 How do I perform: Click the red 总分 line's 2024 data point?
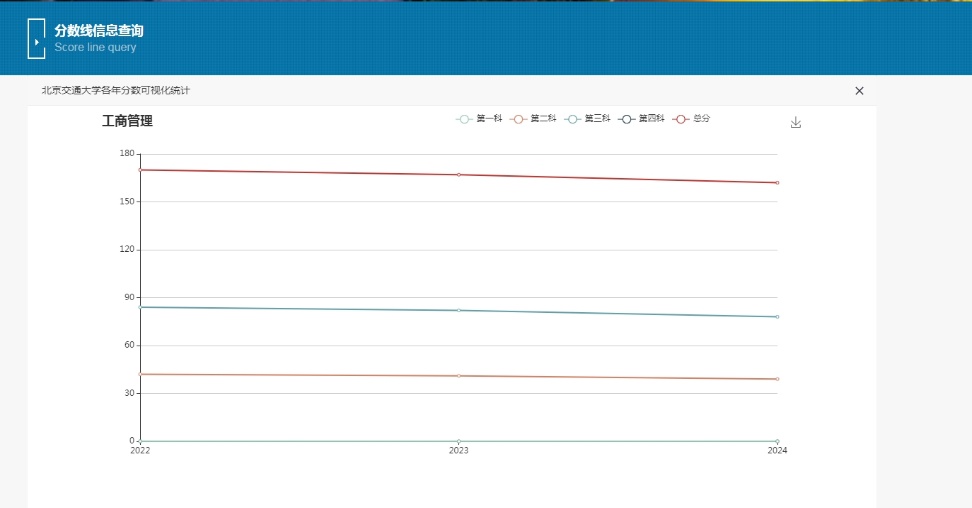pyautogui.click(x=777, y=183)
